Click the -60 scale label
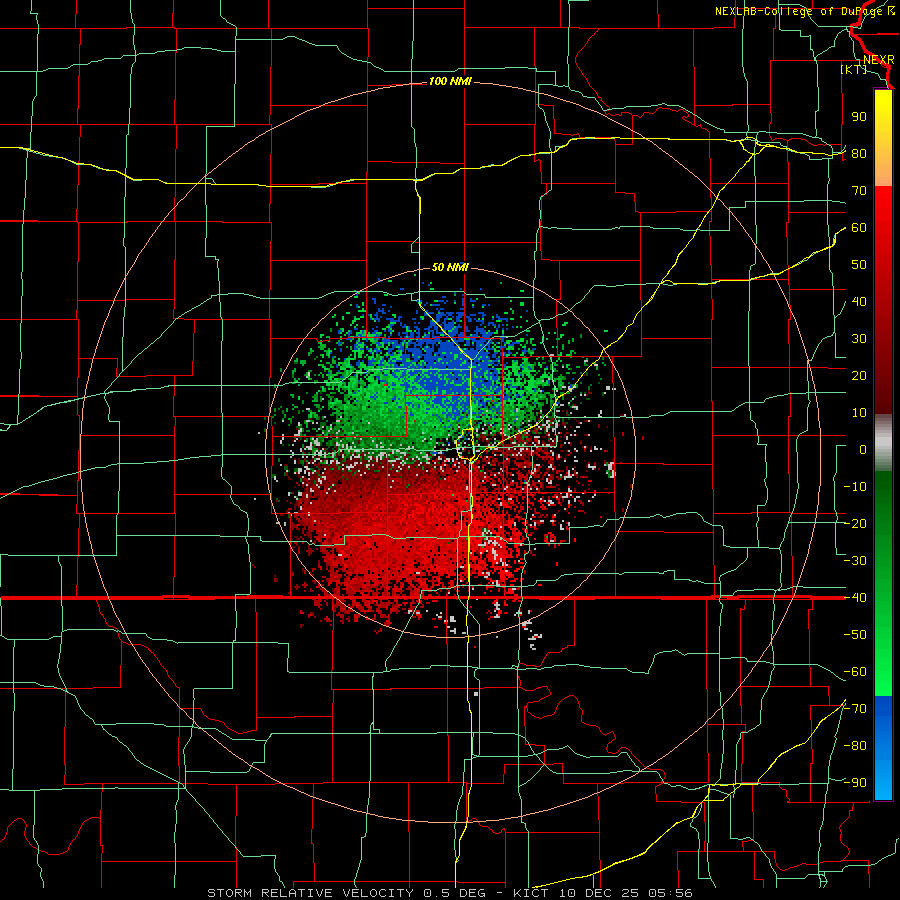The image size is (900, 900). pyautogui.click(x=855, y=672)
